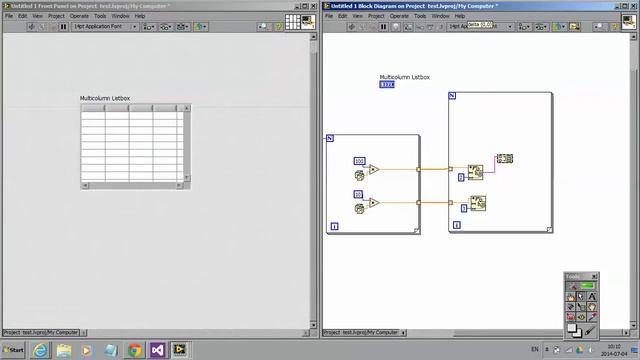The image size is (640, 360).
Task: Open Window menu in Block Diagram window
Action: click(440, 16)
